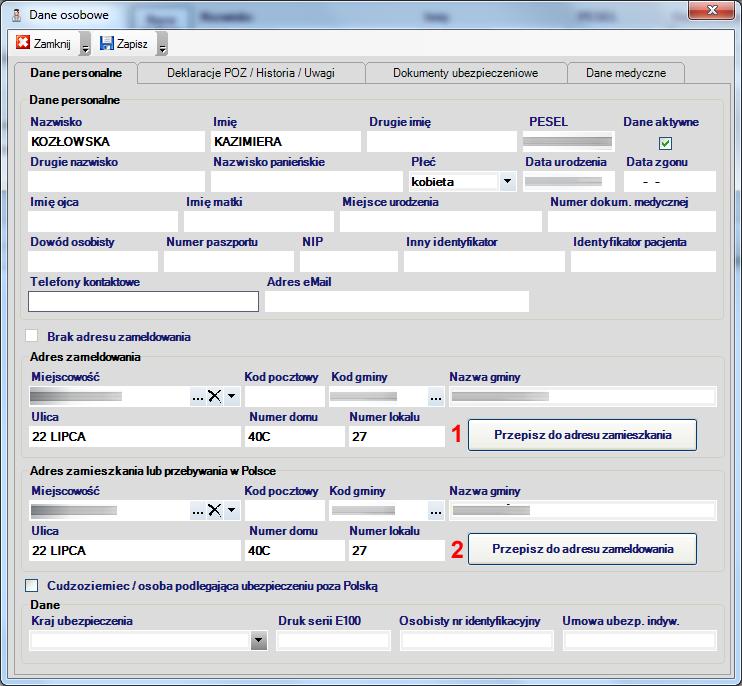Image resolution: width=742 pixels, height=686 pixels.
Task: Click the Imię matki input field
Action: point(259,221)
